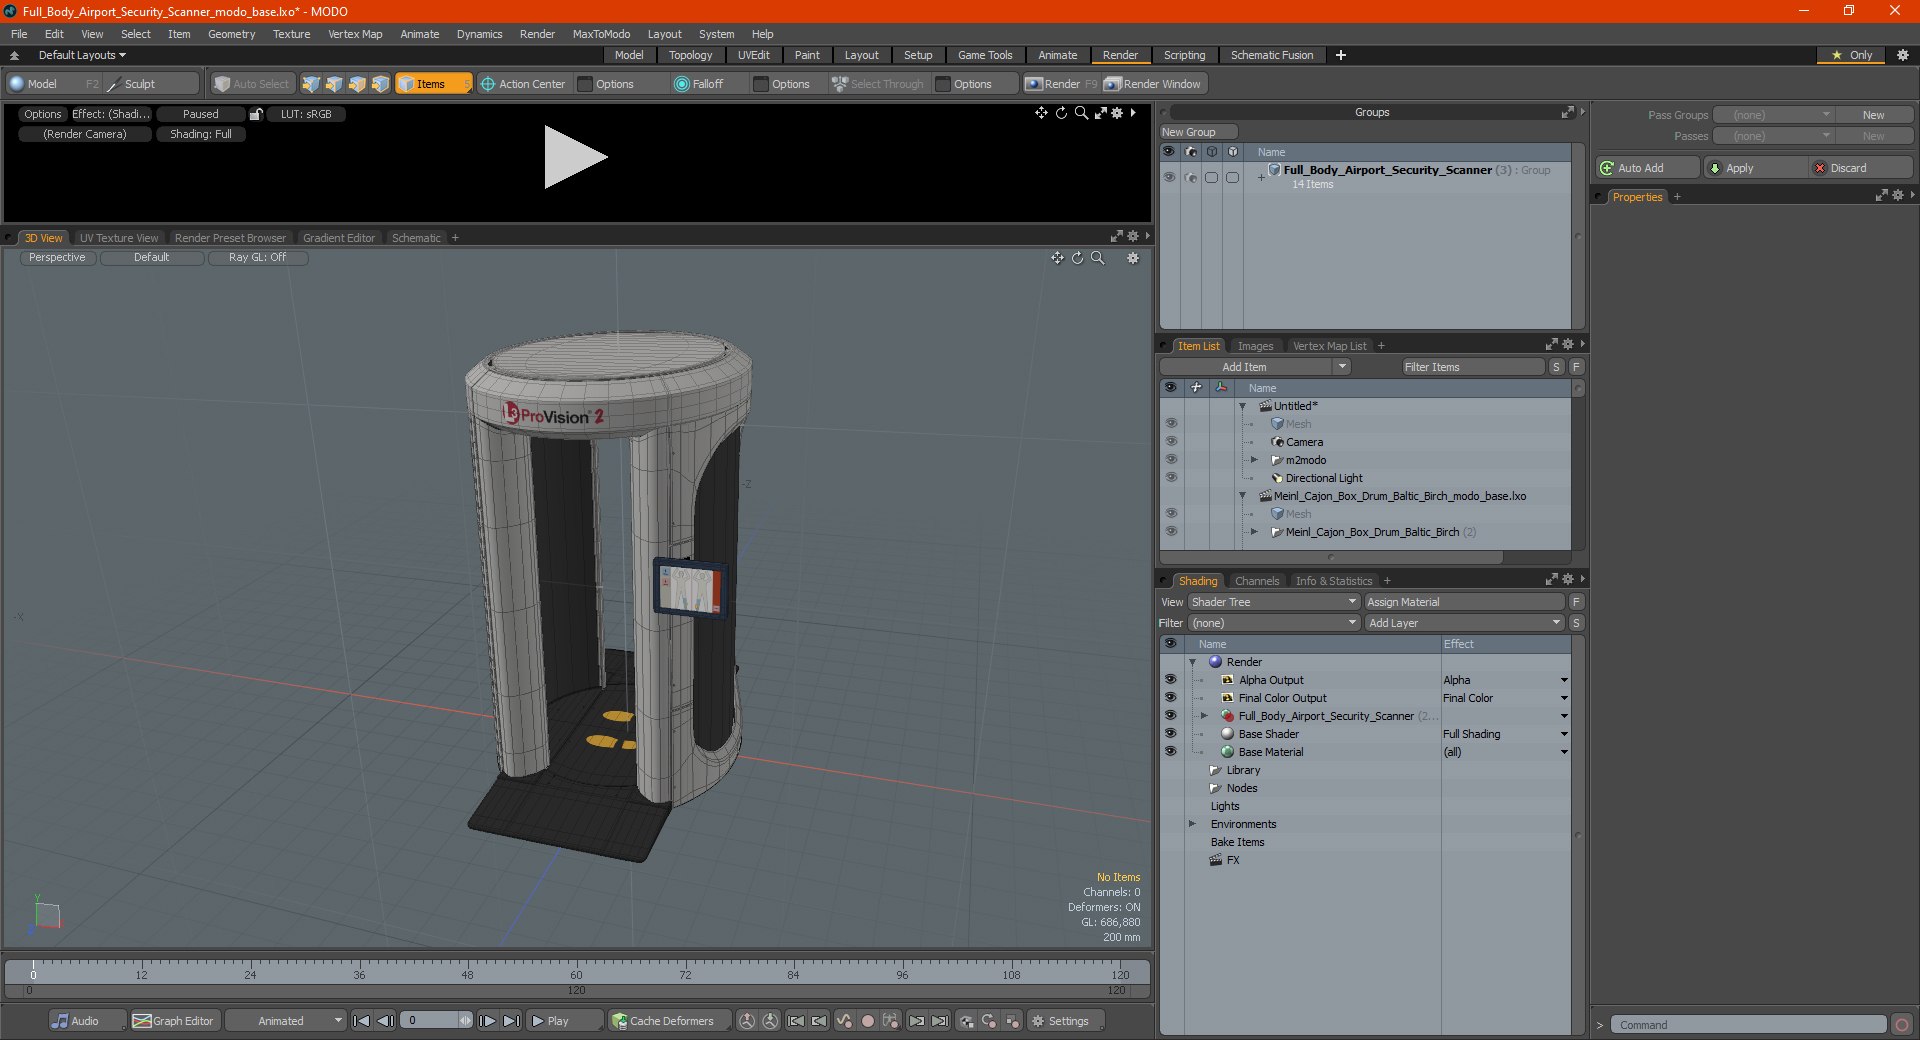Click the Discard button
The height and width of the screenshot is (1040, 1920).
coord(1862,168)
